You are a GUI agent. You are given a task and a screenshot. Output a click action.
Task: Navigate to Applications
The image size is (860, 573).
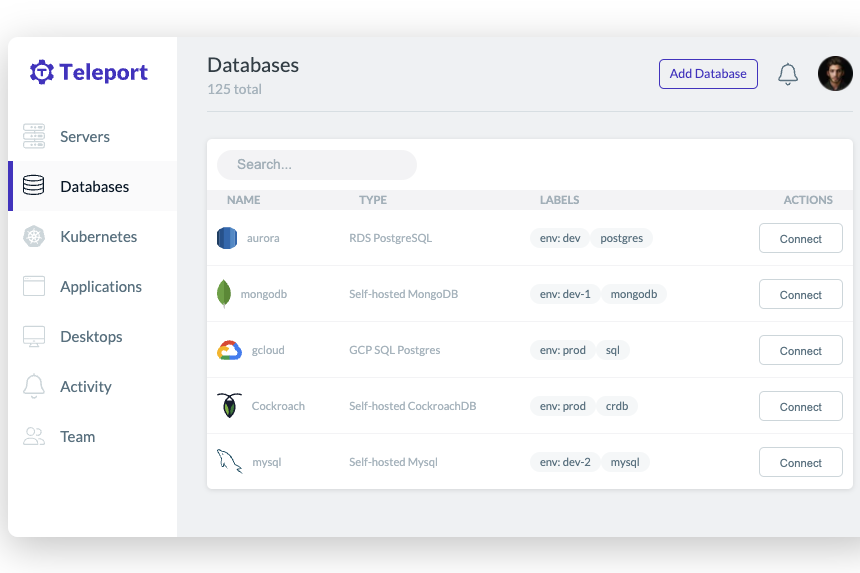point(93,286)
